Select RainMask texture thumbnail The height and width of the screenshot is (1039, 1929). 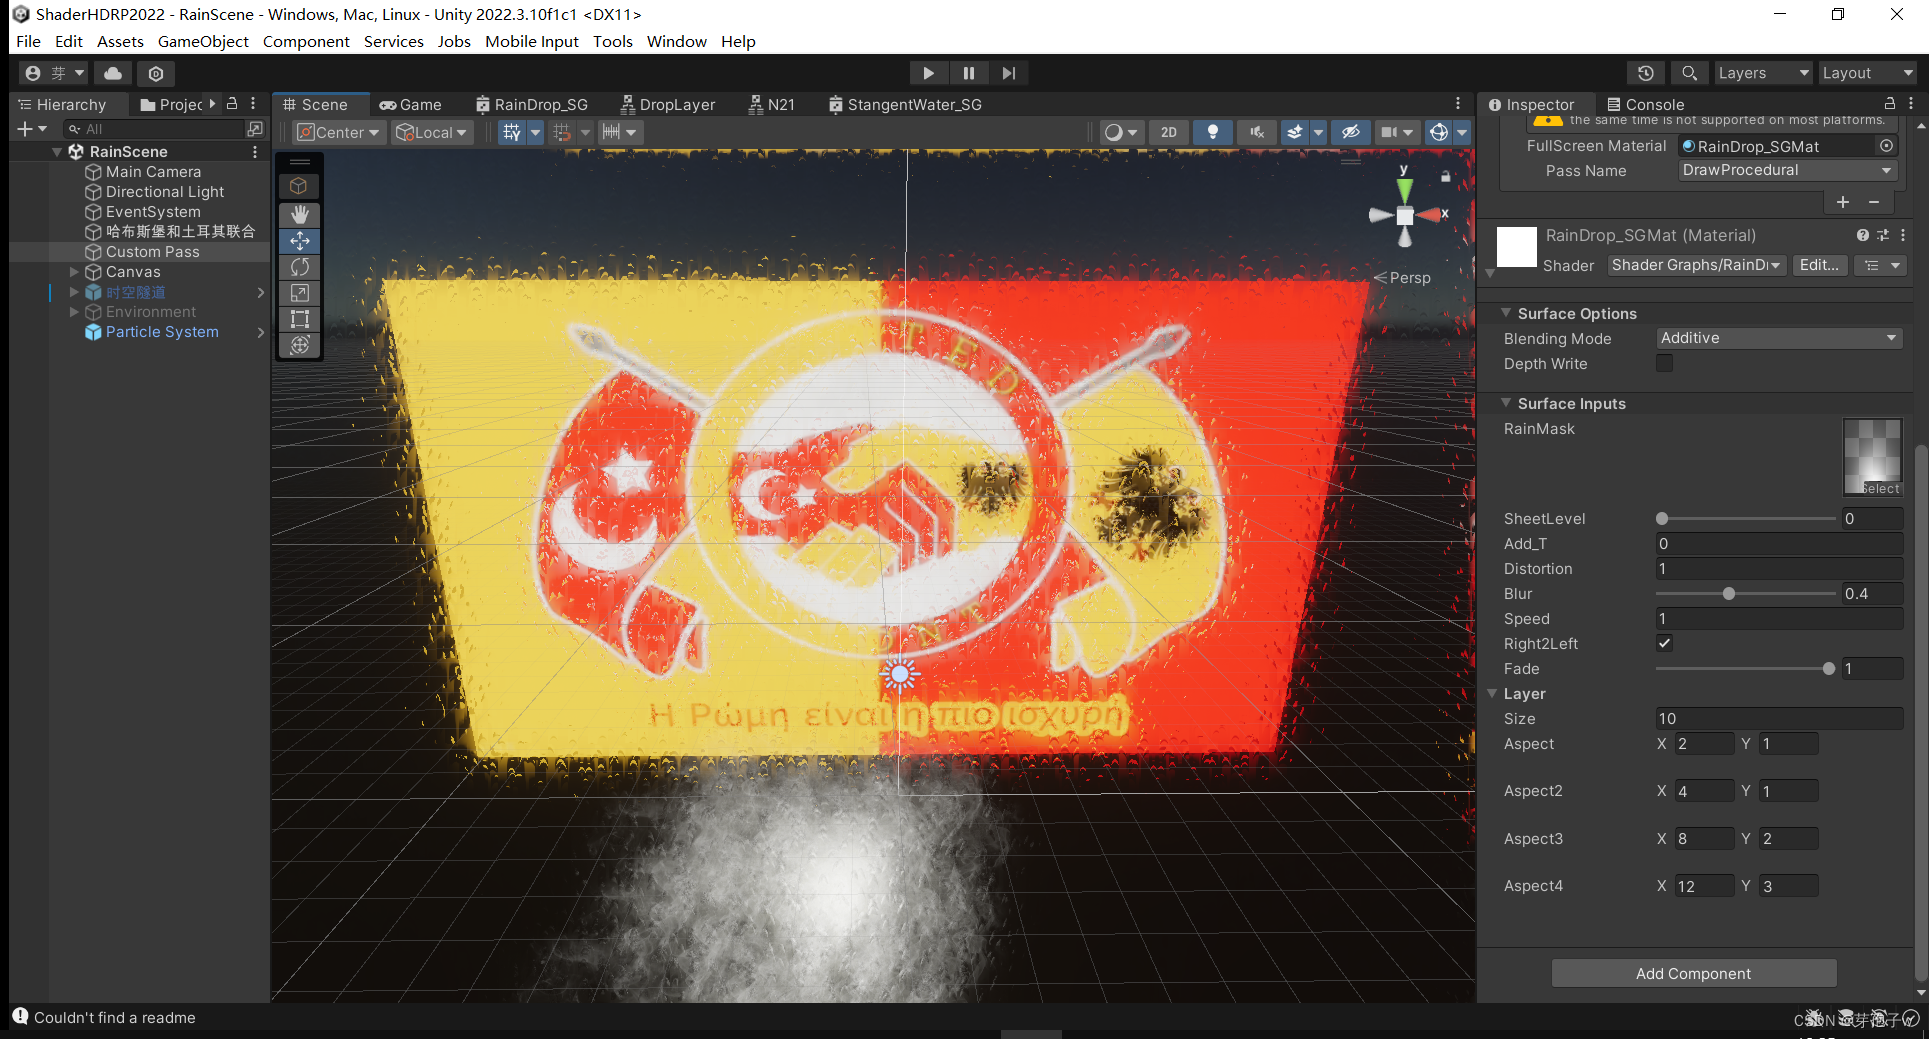tap(1872, 456)
